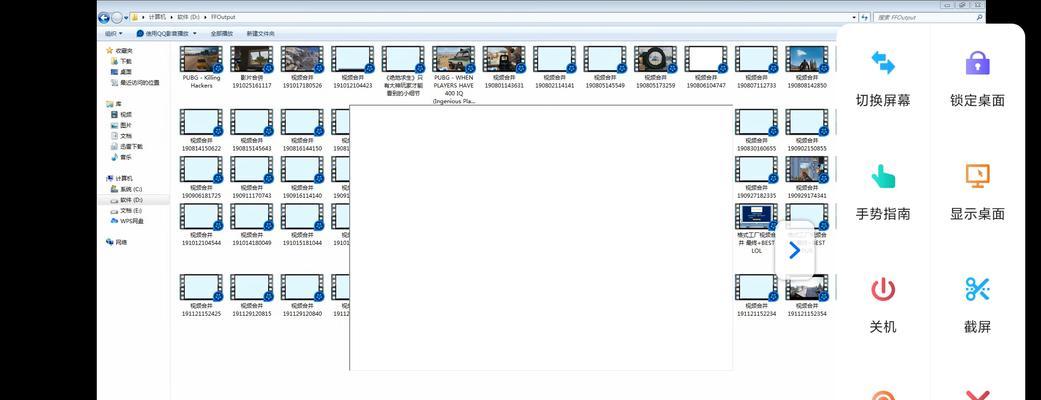Tap the red 关机 power icon

(882, 290)
